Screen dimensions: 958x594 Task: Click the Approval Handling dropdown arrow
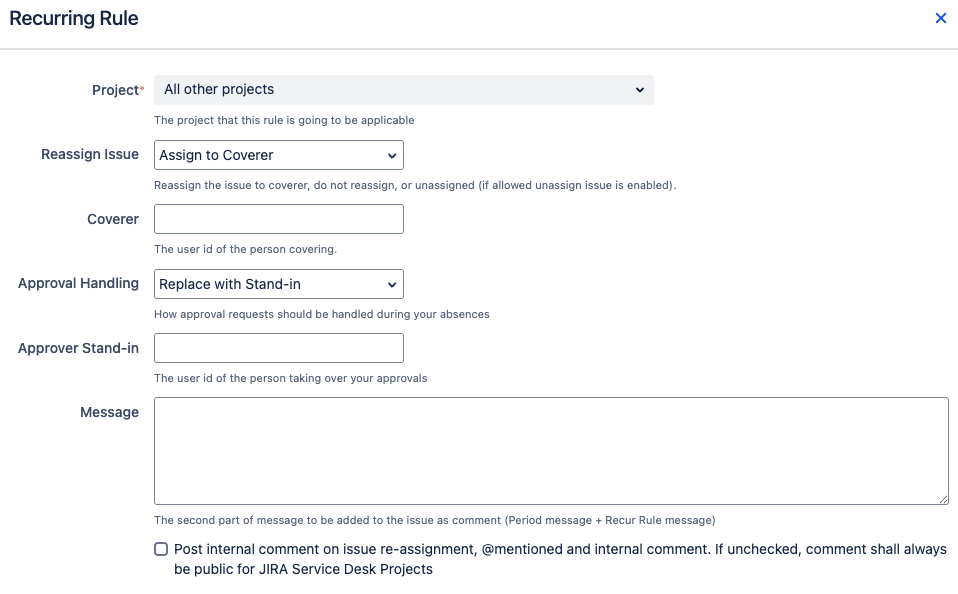pos(393,283)
